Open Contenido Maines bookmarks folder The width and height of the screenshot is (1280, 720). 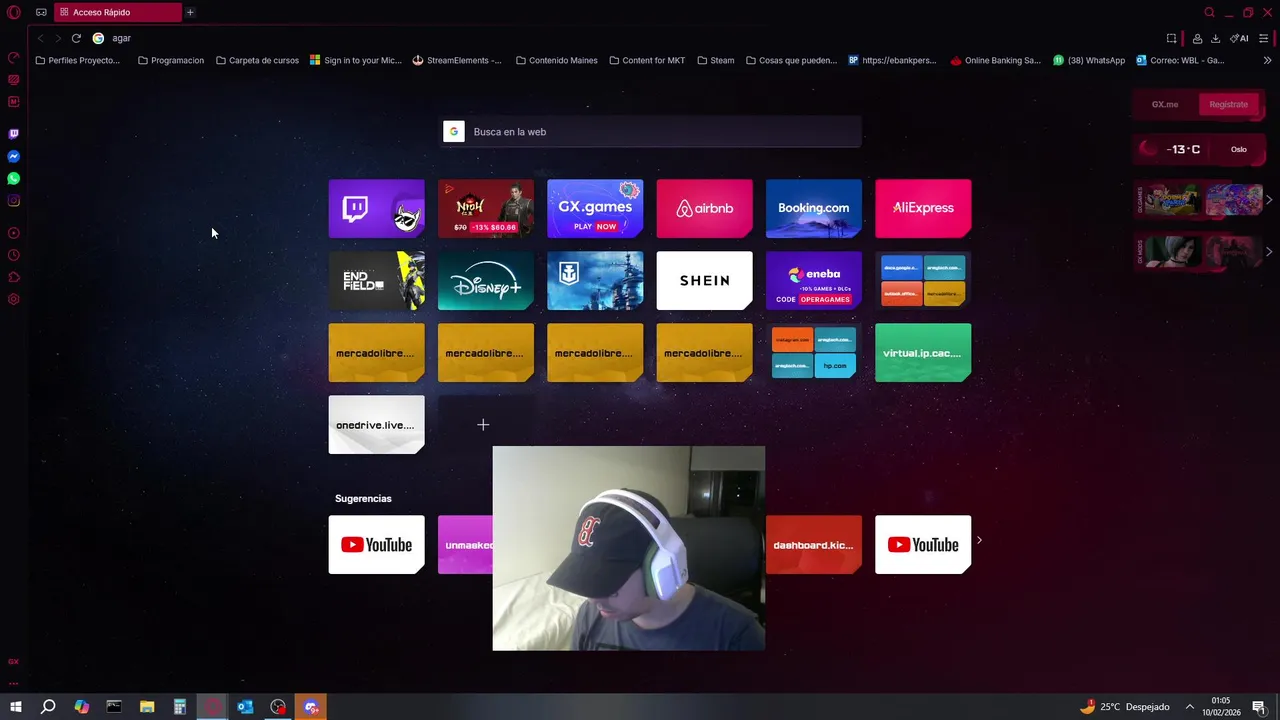[556, 60]
